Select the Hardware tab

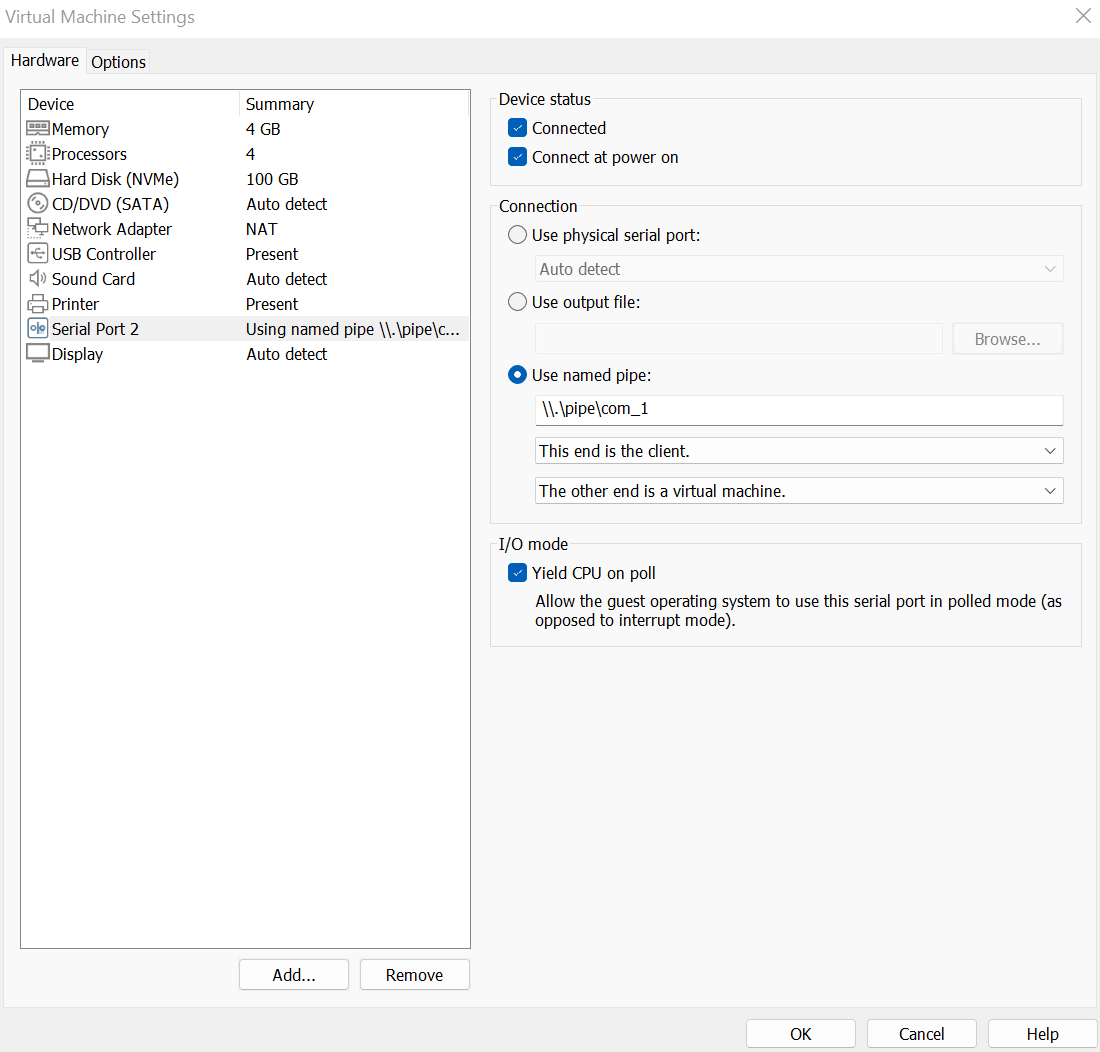(45, 60)
